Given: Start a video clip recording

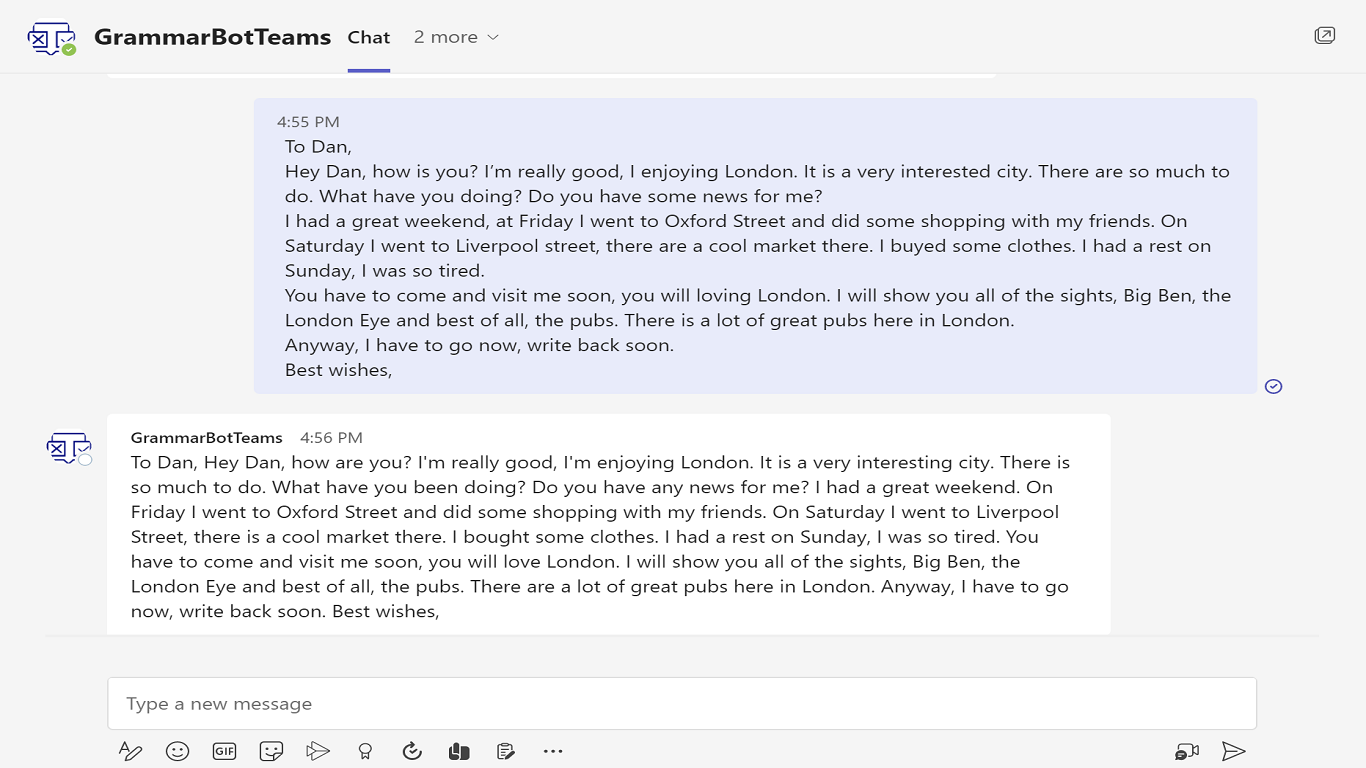Looking at the screenshot, I should coord(1187,751).
